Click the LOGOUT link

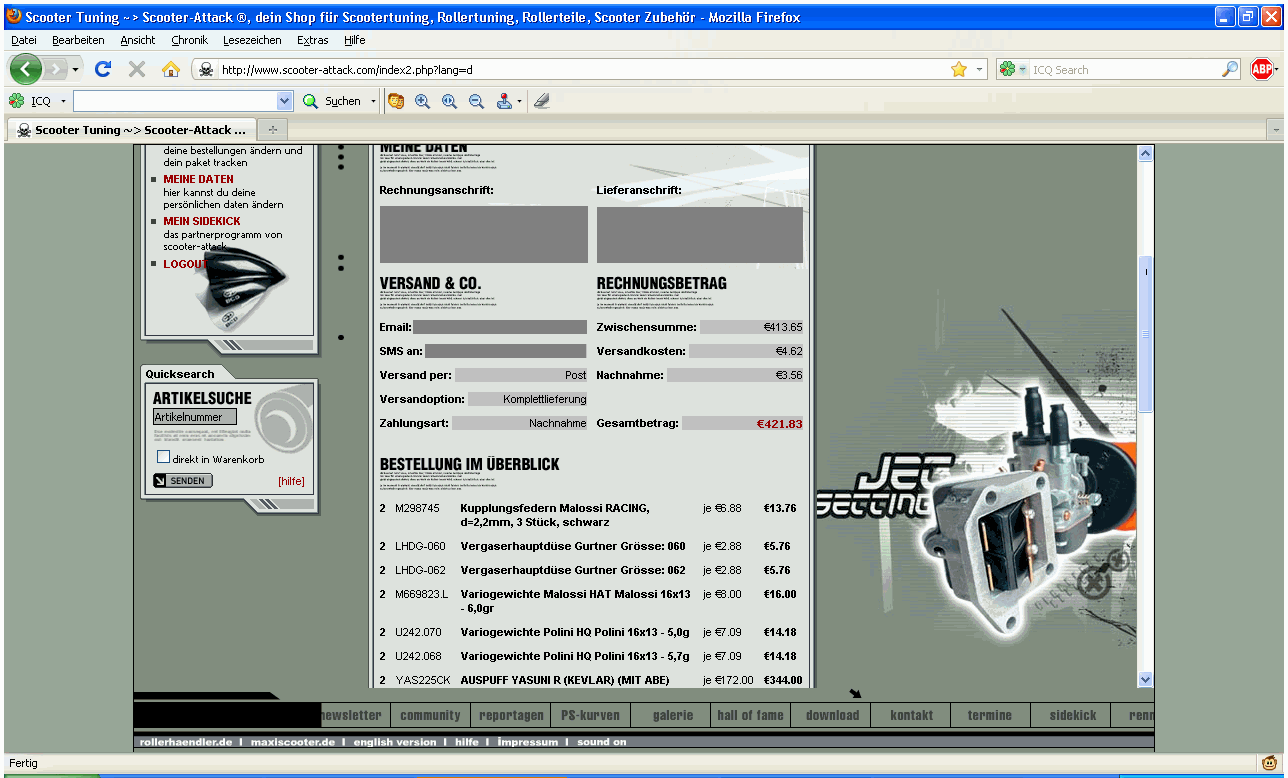point(185,264)
